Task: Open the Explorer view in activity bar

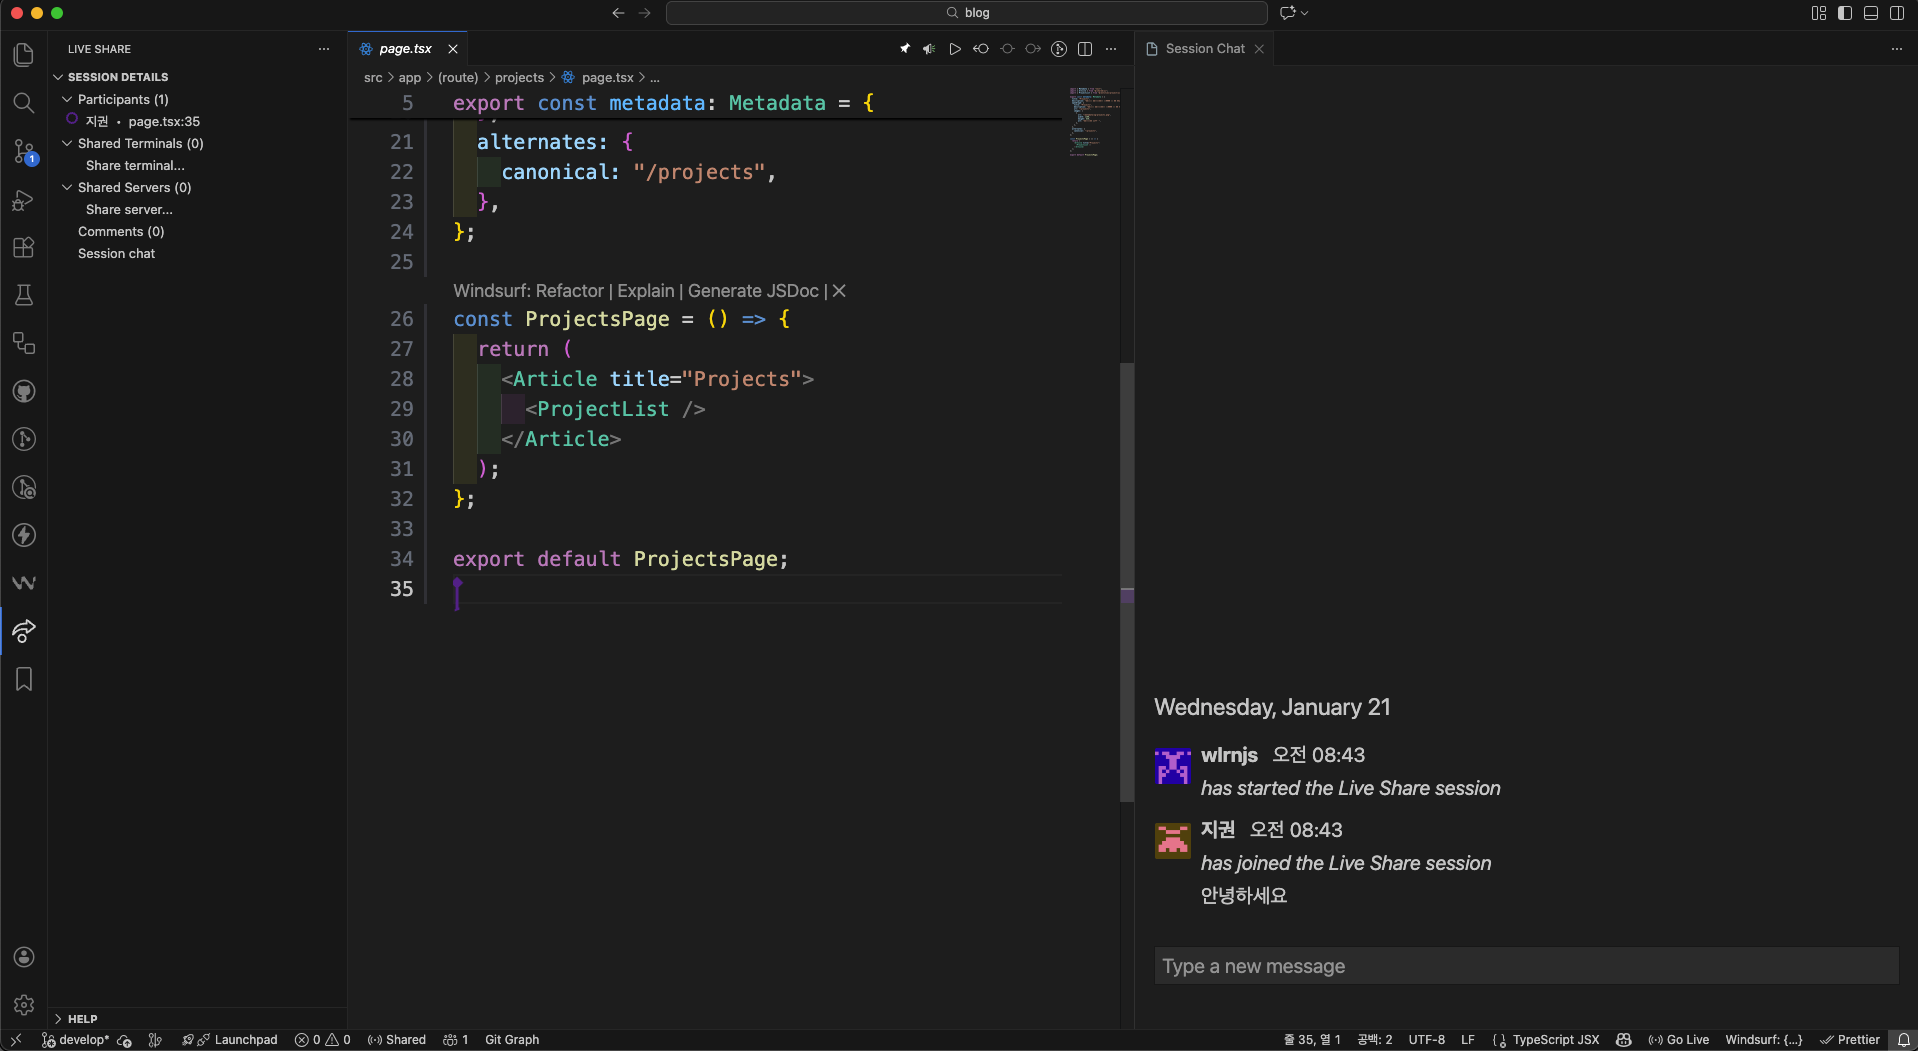Action: point(24,55)
